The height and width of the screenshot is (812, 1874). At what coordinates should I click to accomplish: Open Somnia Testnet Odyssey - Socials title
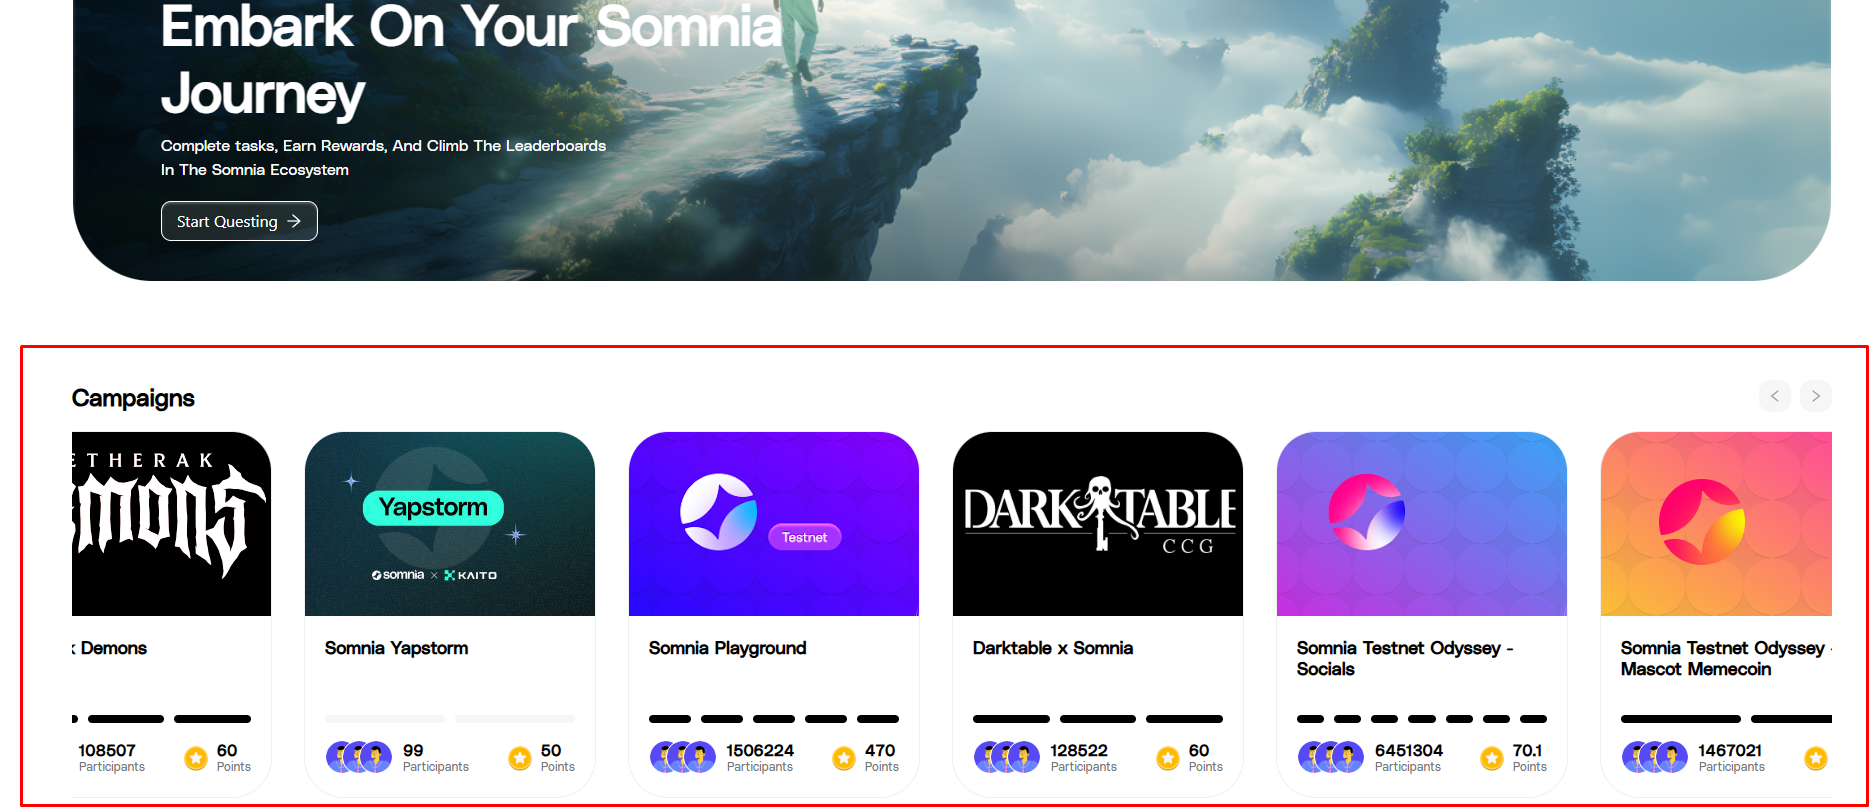coord(1405,658)
